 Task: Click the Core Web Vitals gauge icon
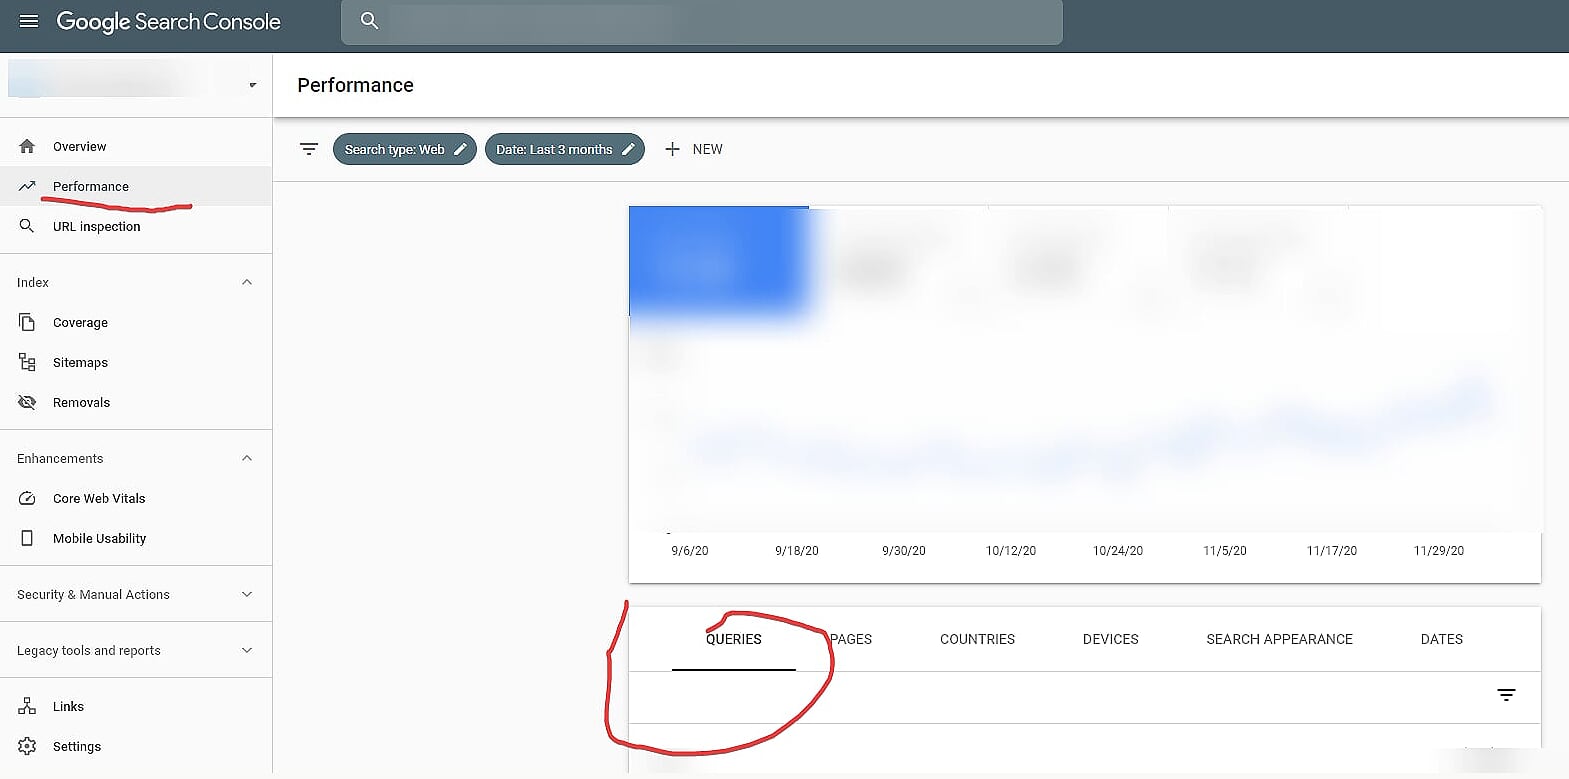27,498
